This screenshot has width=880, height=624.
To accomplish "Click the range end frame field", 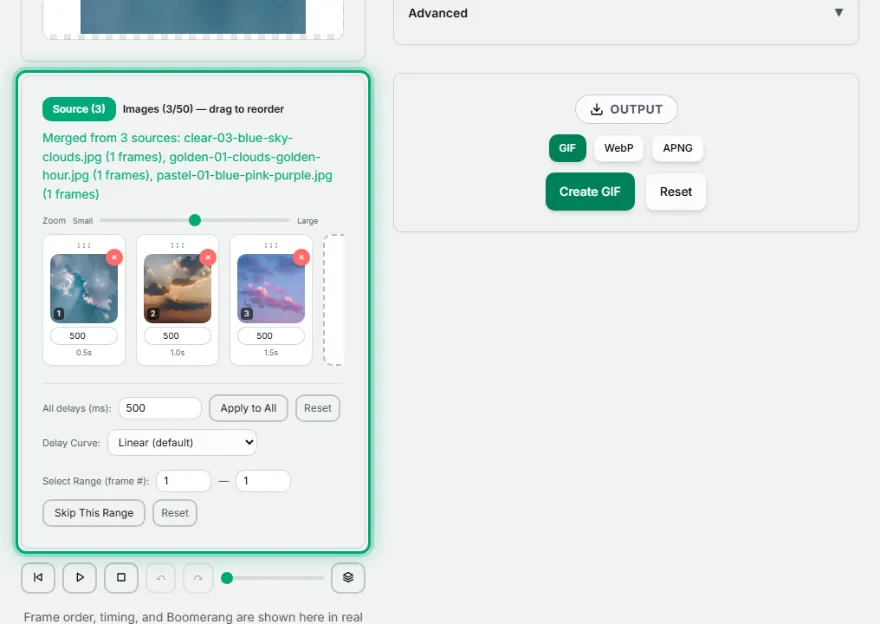I will (263, 481).
